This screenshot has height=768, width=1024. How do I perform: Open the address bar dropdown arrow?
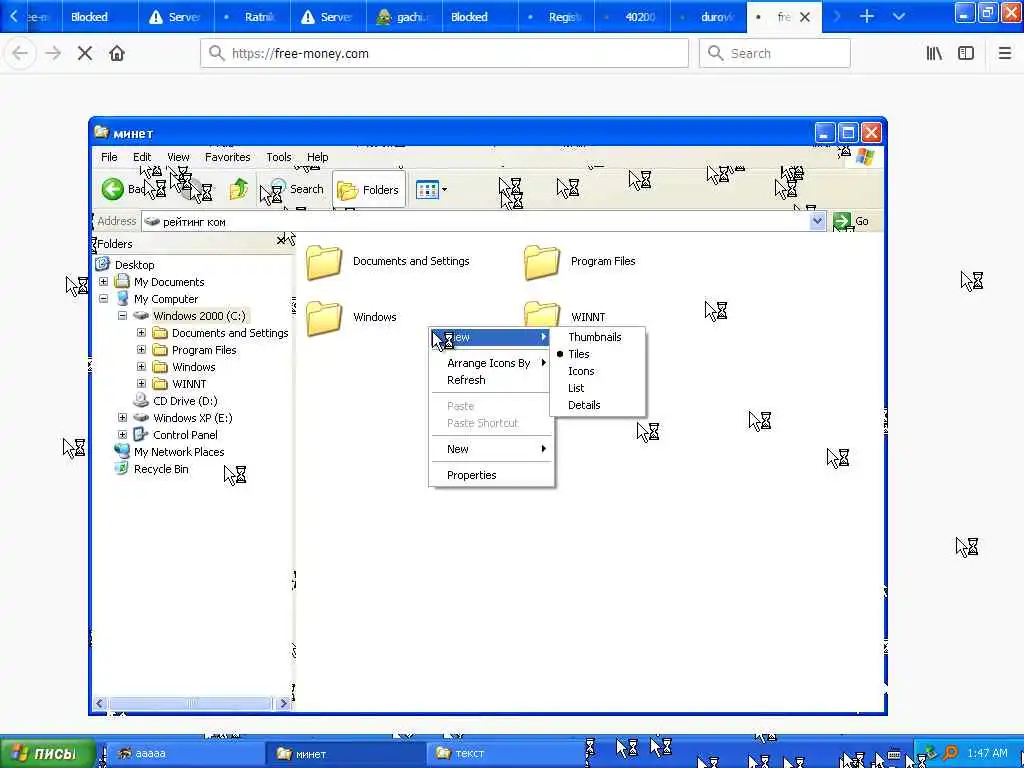817,221
